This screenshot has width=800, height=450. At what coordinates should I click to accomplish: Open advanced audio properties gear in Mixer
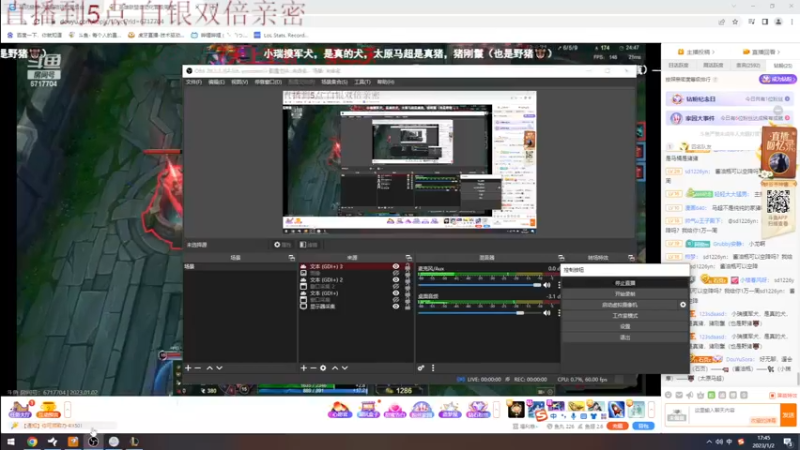[421, 368]
